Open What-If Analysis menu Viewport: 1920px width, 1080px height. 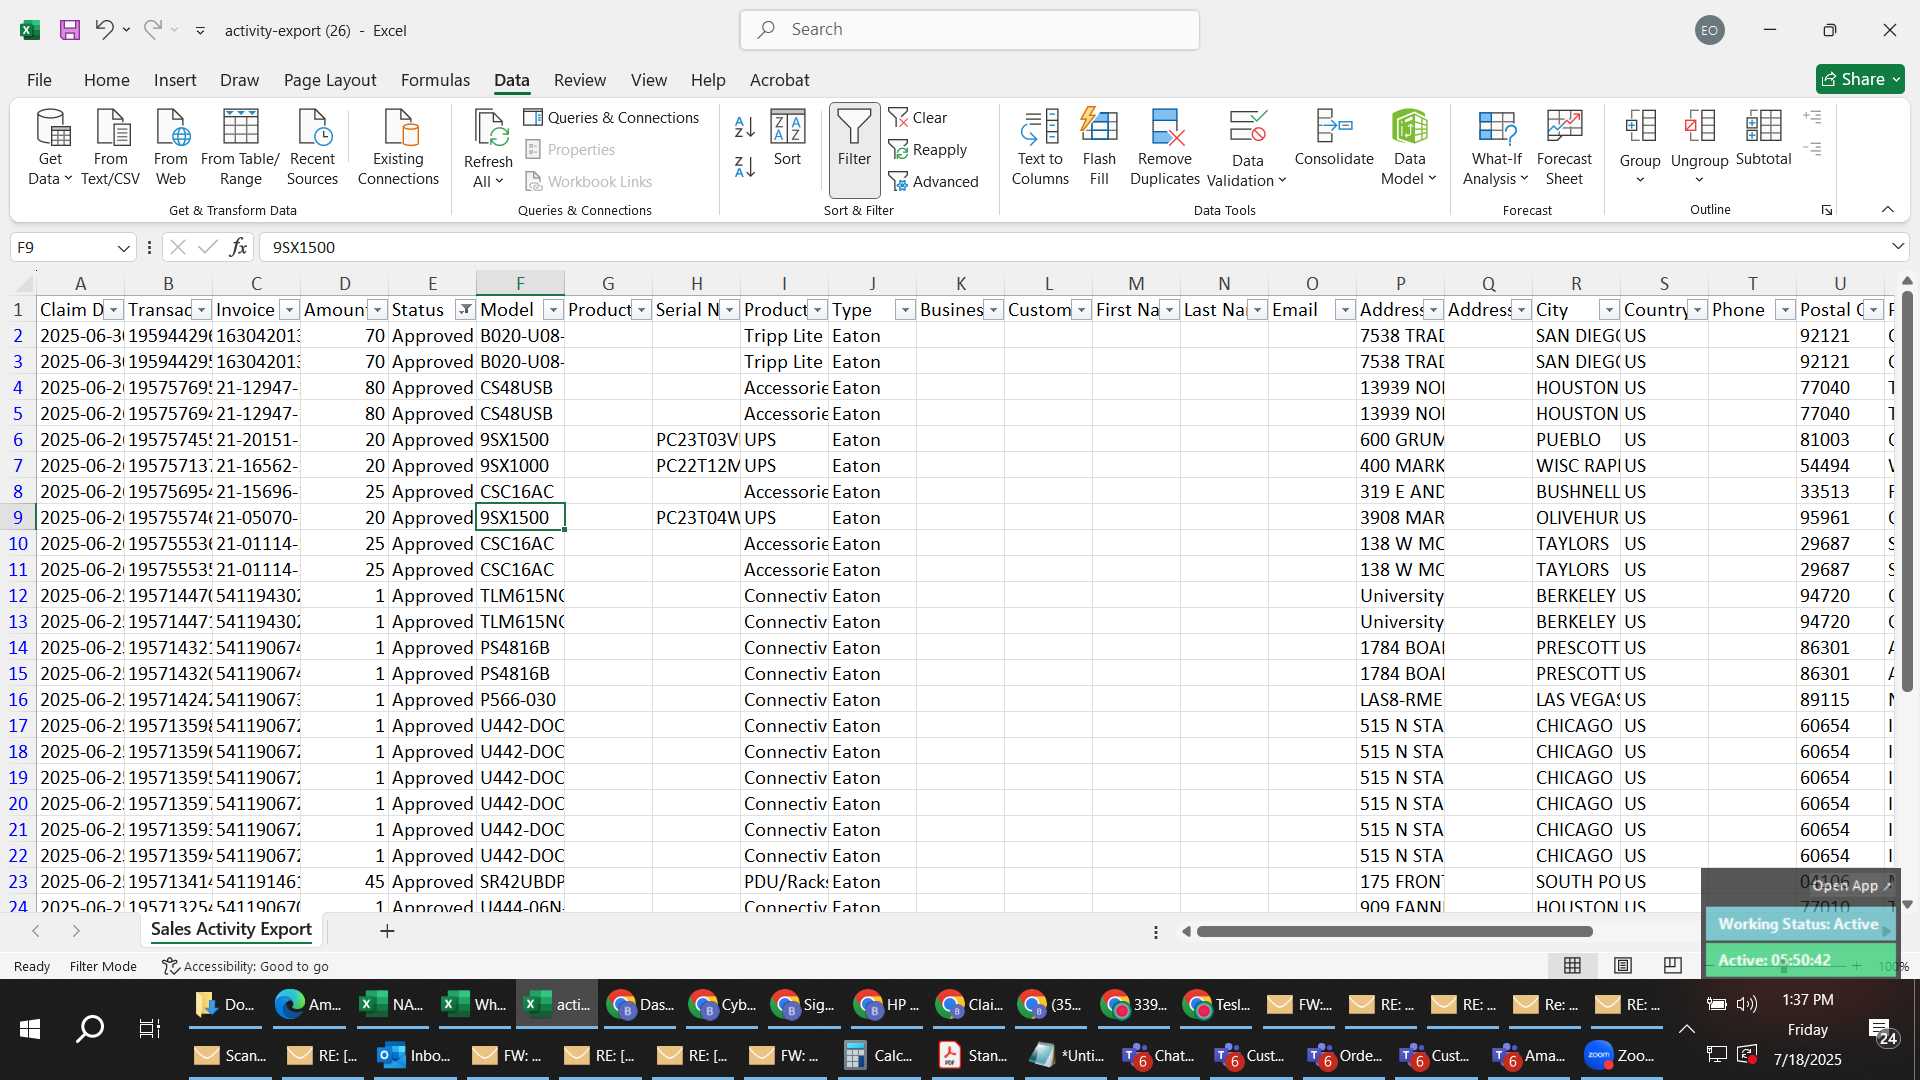[x=1496, y=148]
